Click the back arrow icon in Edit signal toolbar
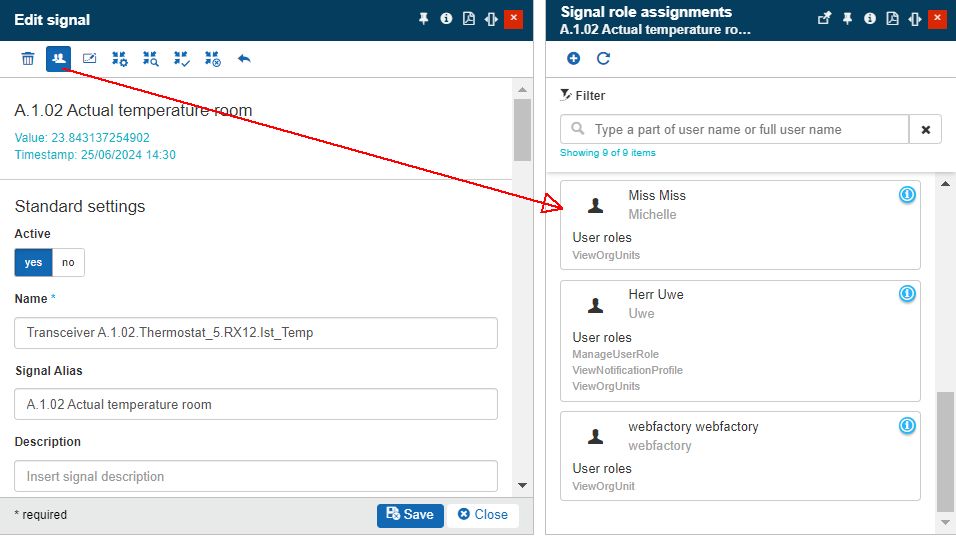 coord(244,59)
